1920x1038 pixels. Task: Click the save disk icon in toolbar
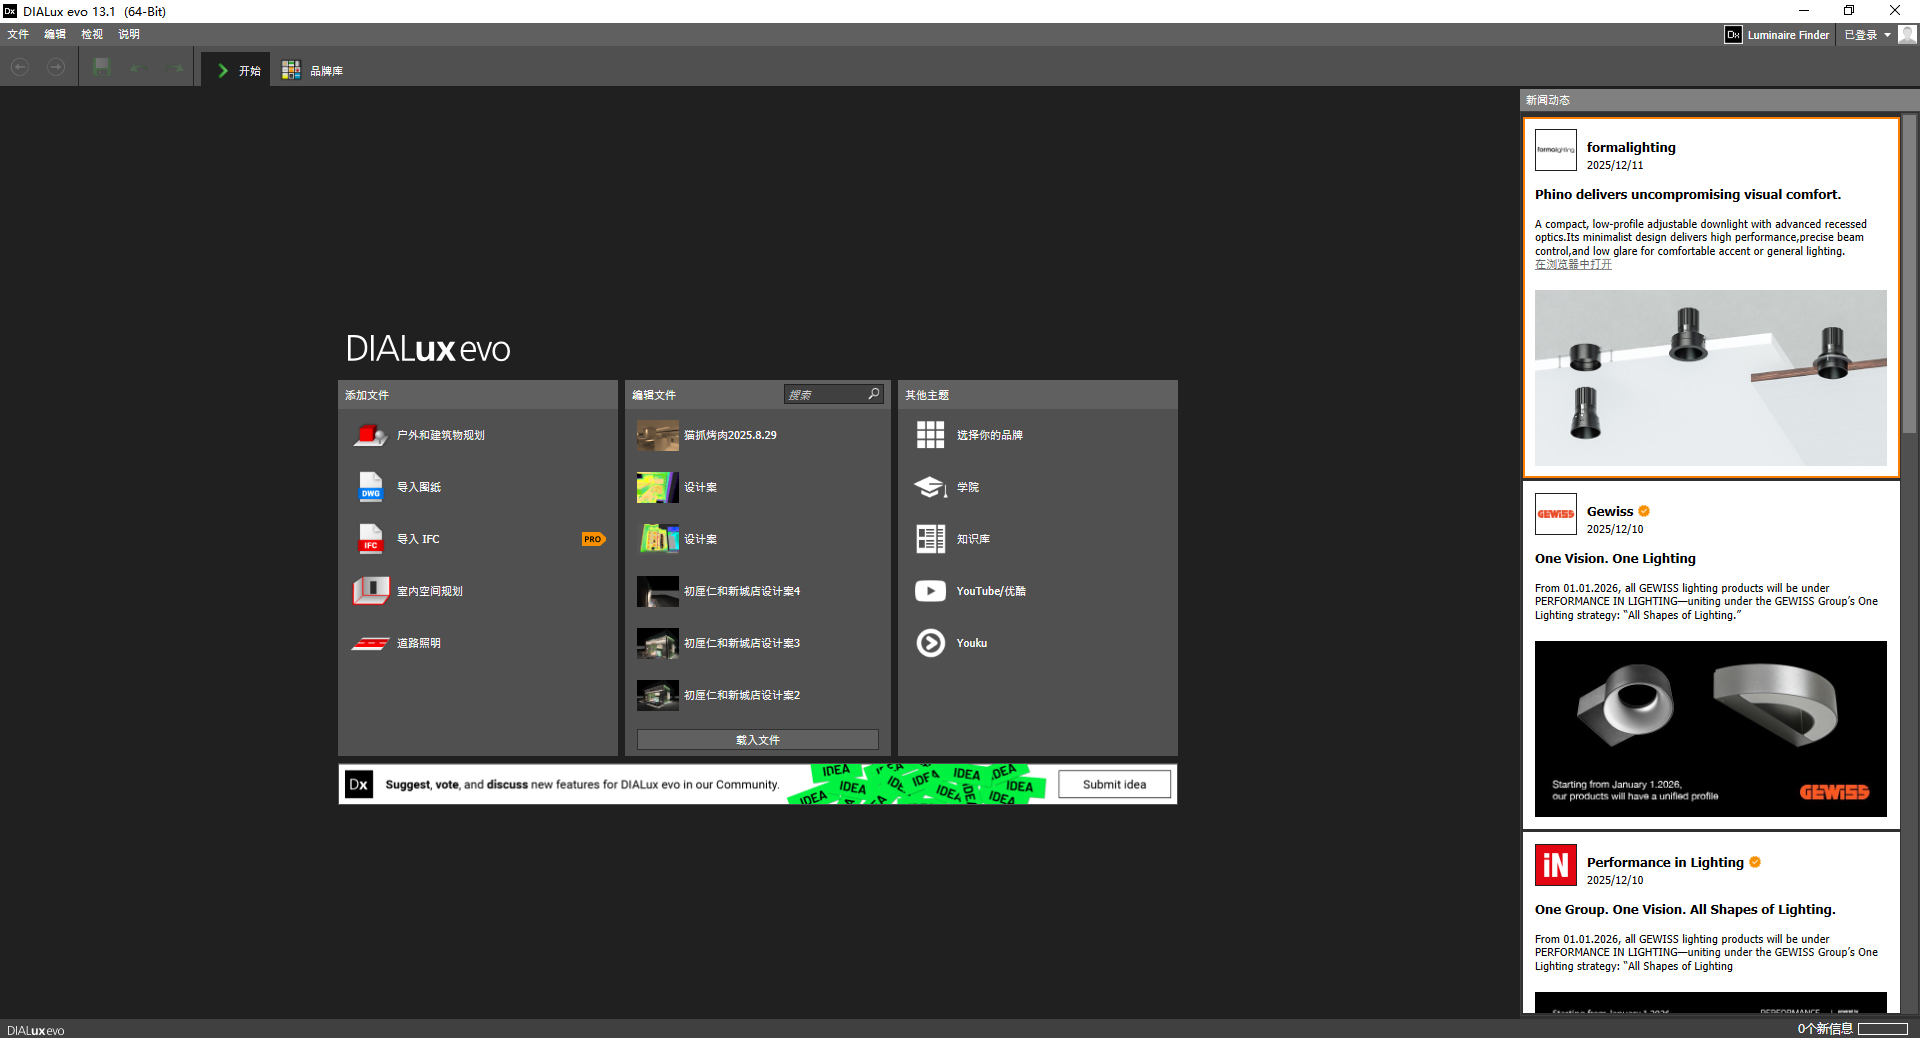click(101, 67)
